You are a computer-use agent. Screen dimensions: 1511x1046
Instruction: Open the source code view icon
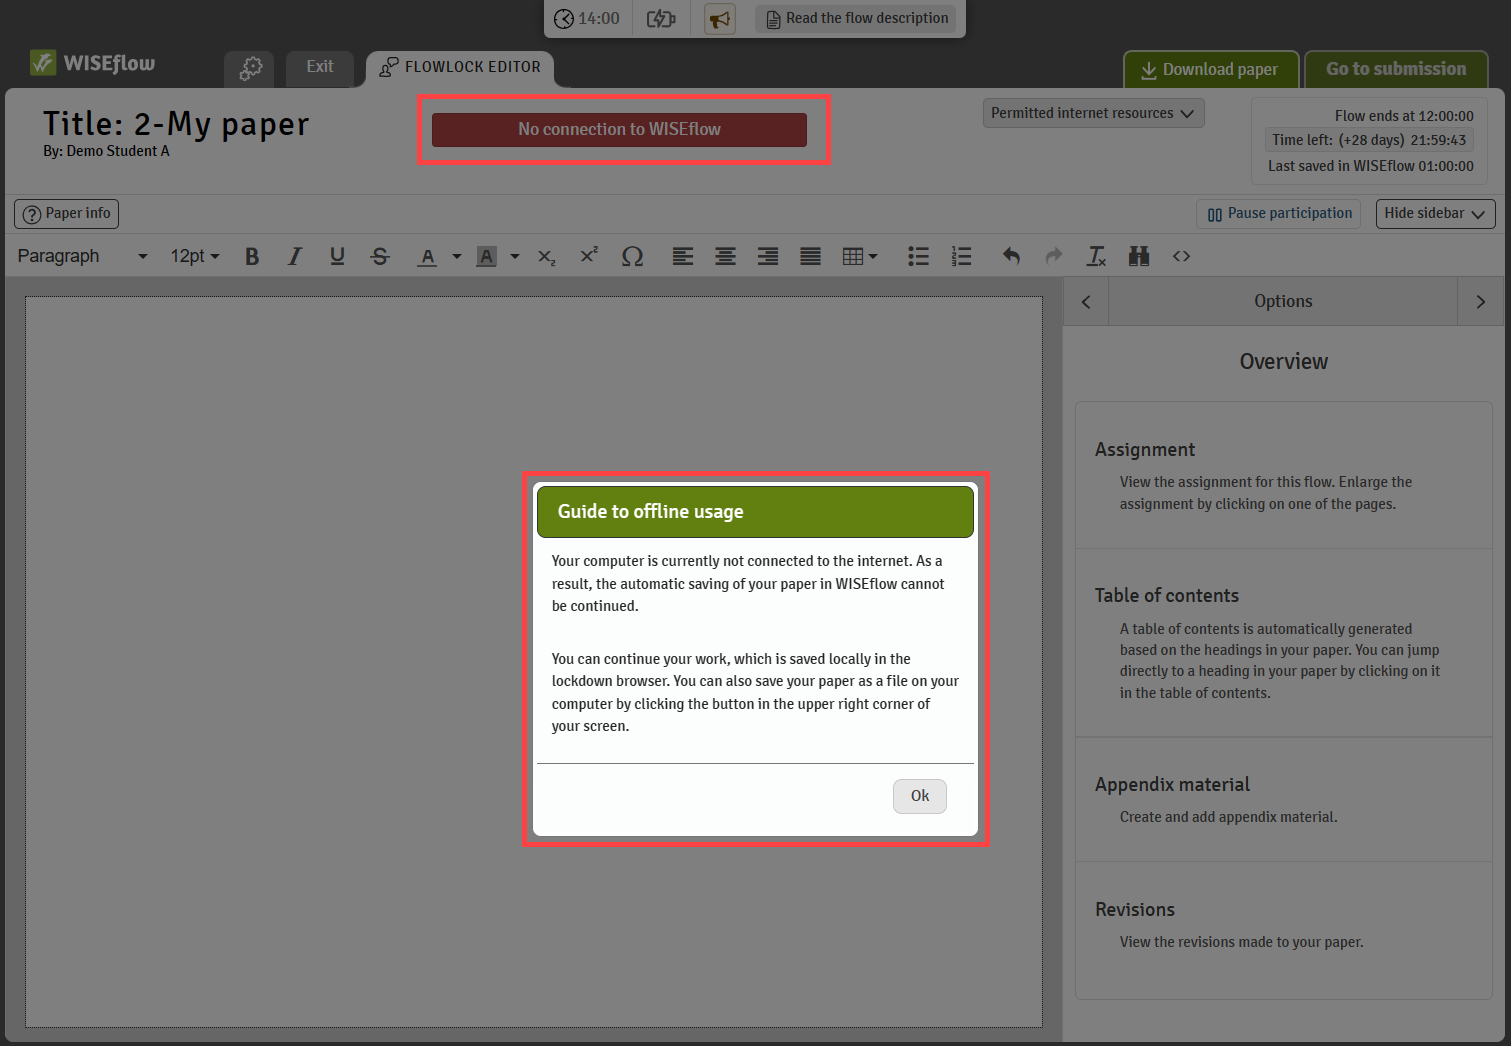tap(1182, 257)
